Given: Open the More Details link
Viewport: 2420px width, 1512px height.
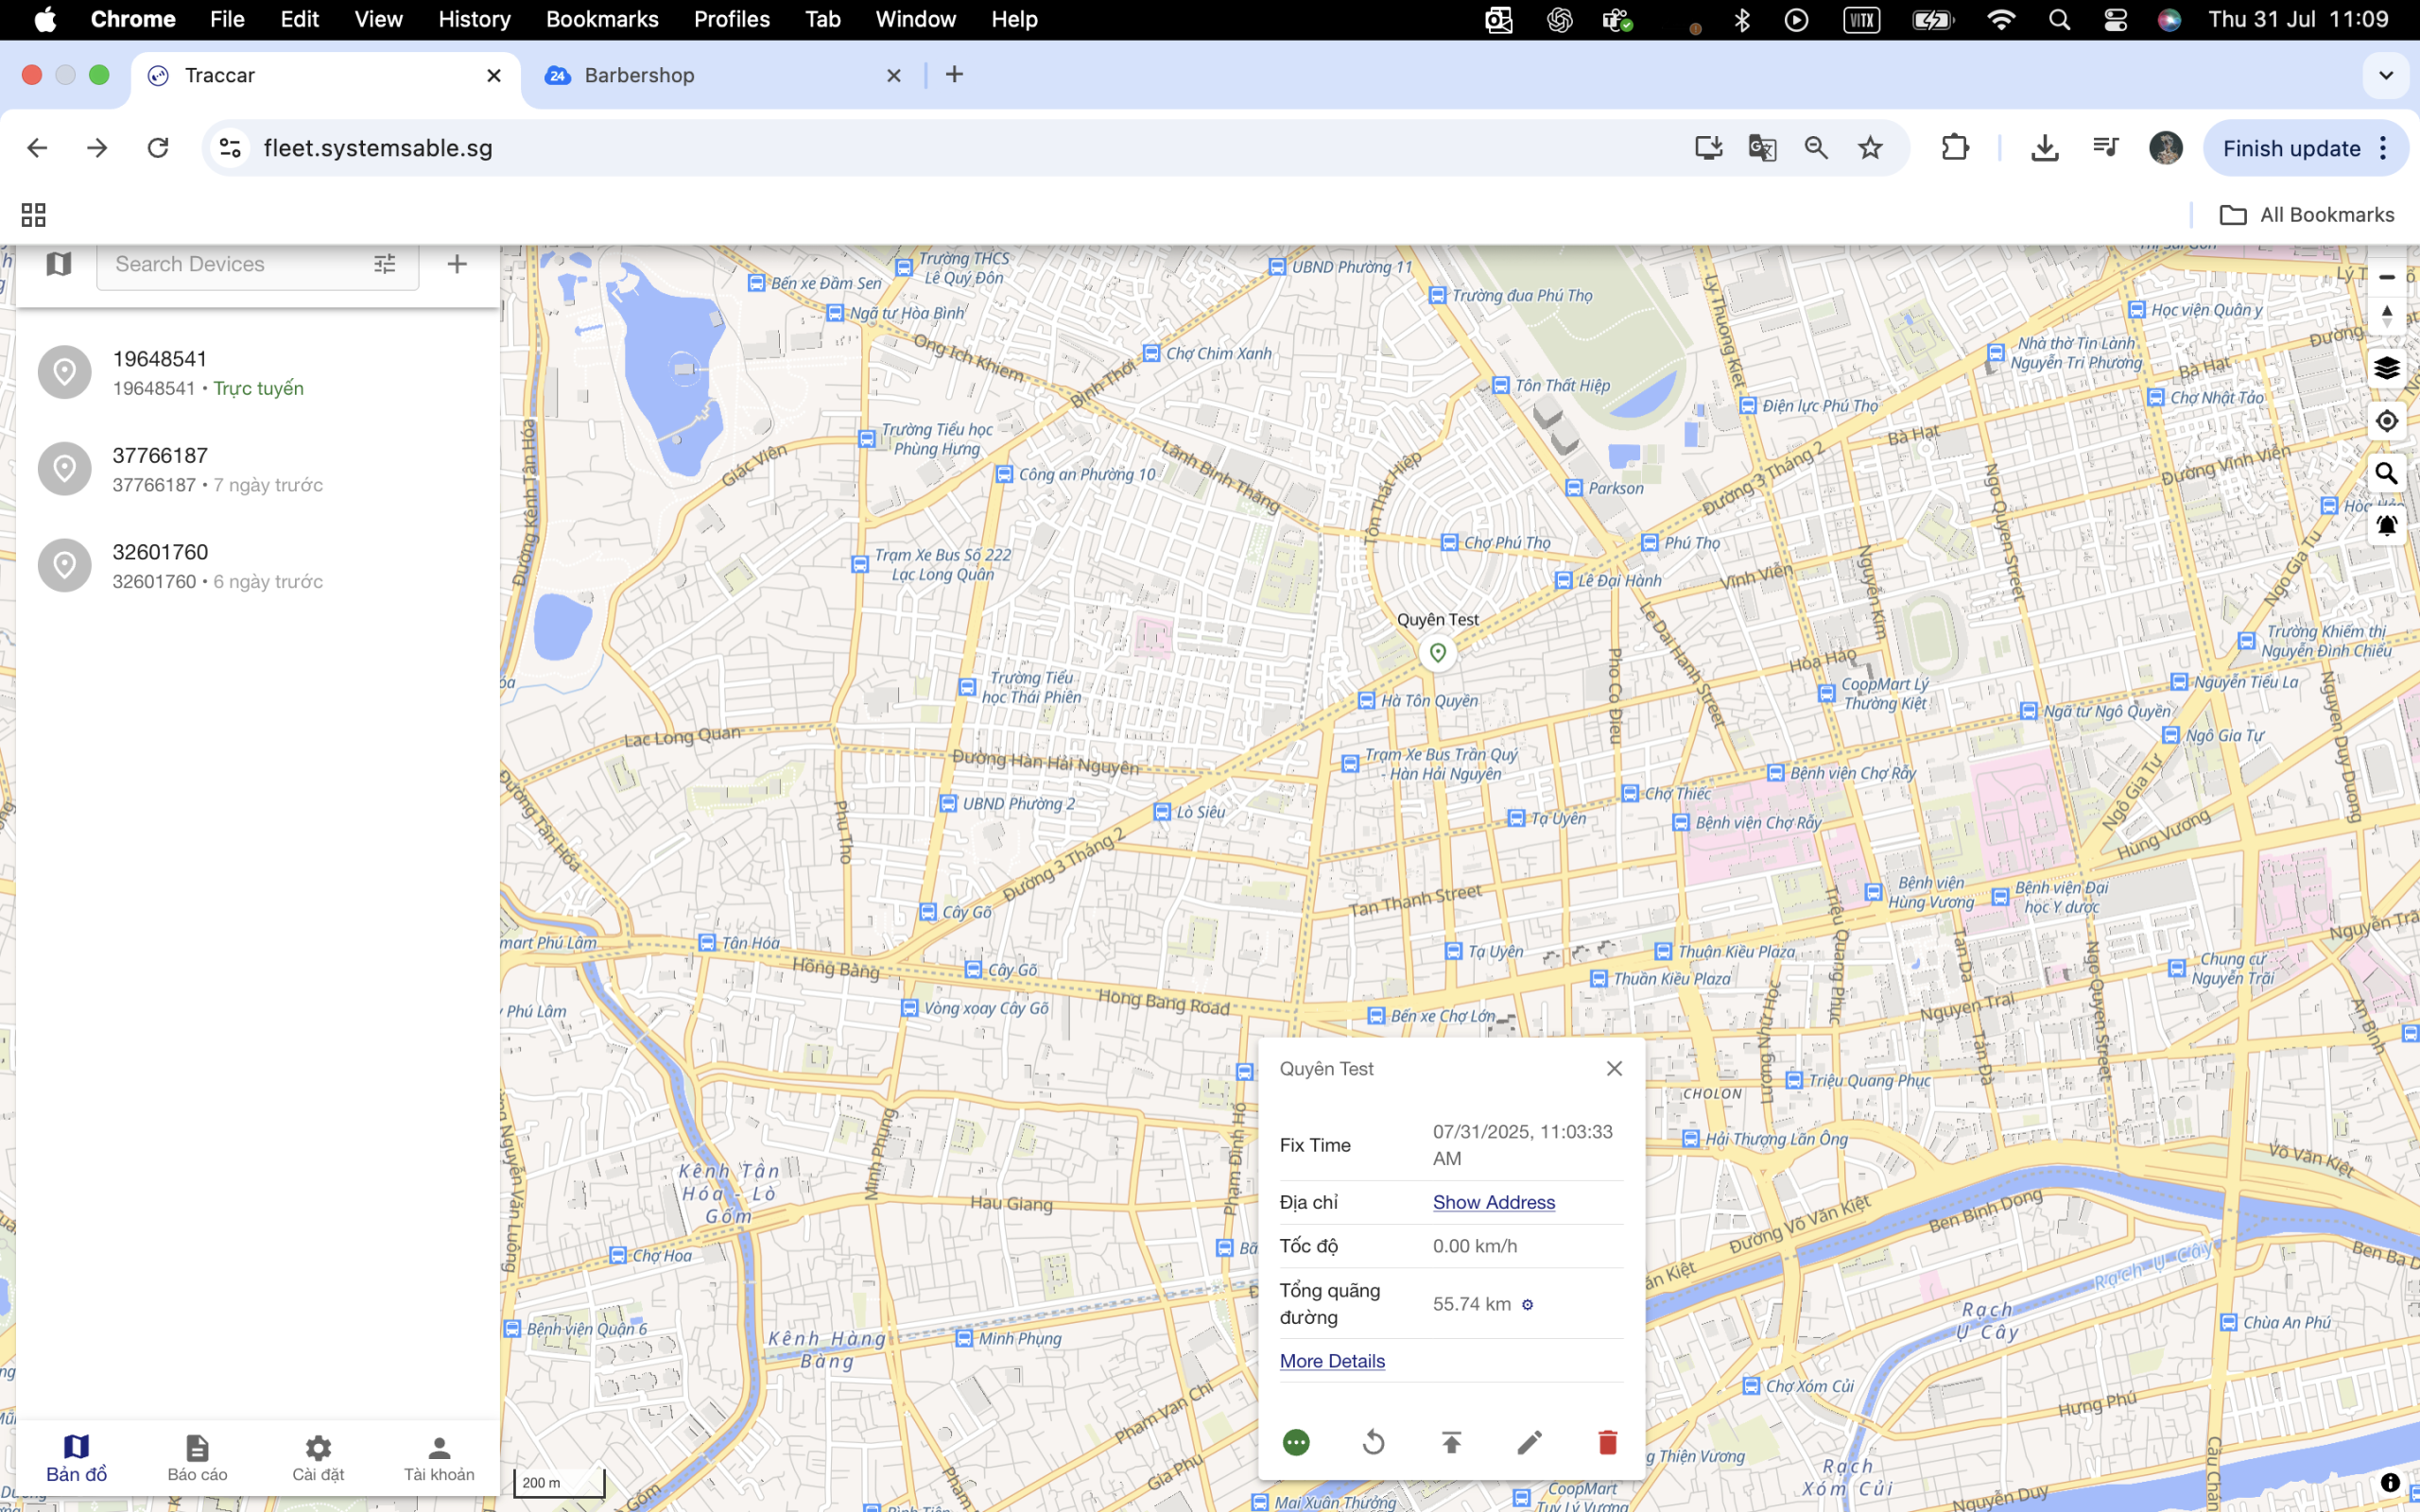Looking at the screenshot, I should (x=1332, y=1361).
